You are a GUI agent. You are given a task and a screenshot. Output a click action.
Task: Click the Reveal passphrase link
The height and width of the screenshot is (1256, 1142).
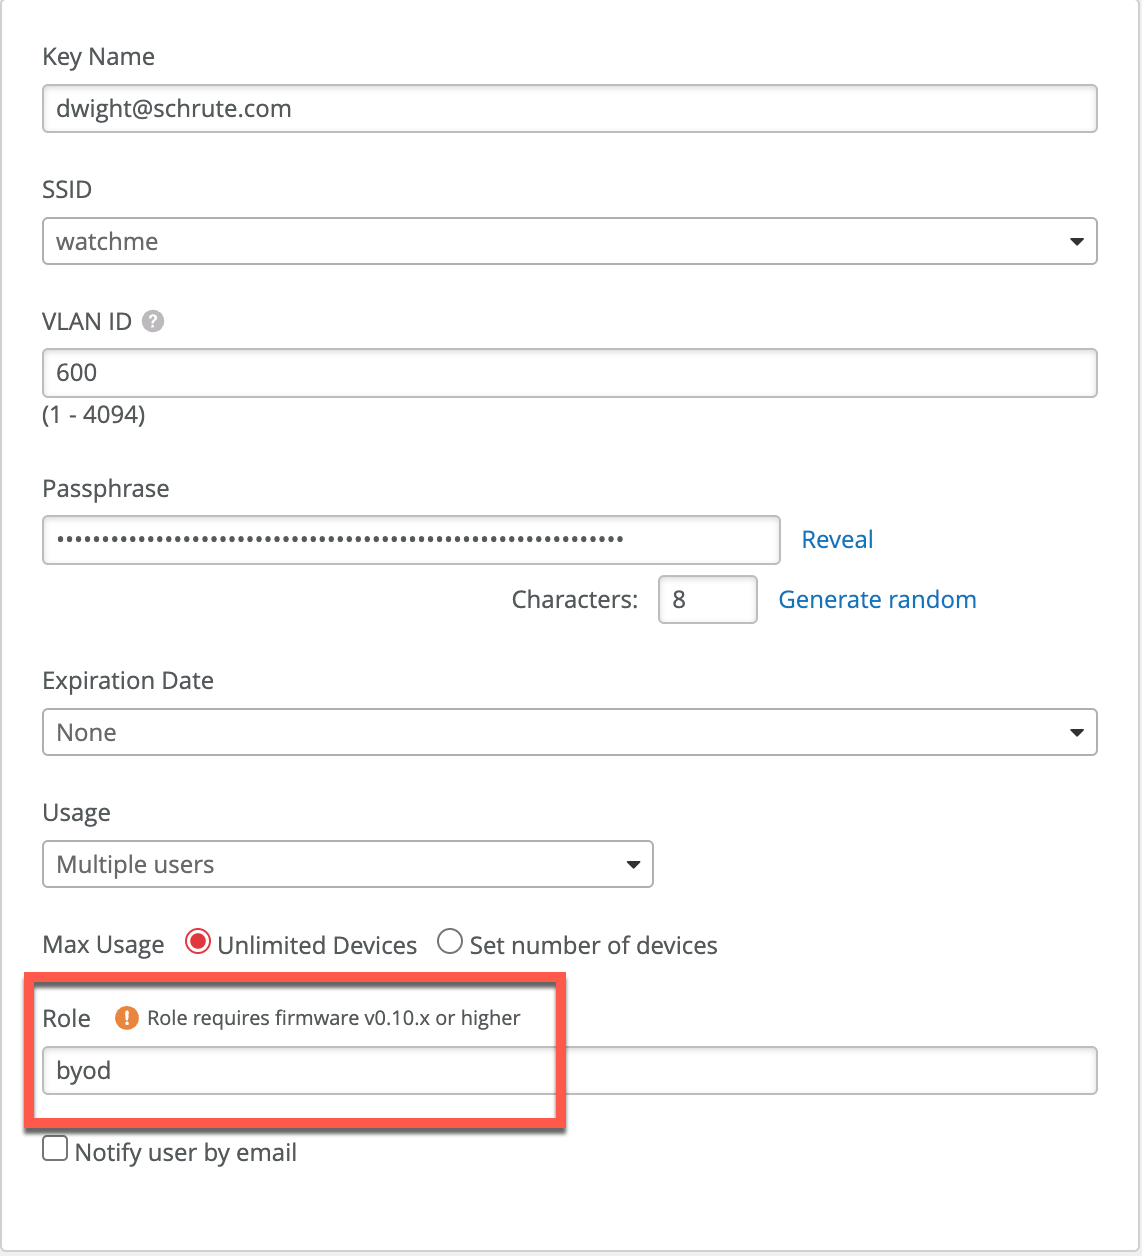(x=837, y=540)
